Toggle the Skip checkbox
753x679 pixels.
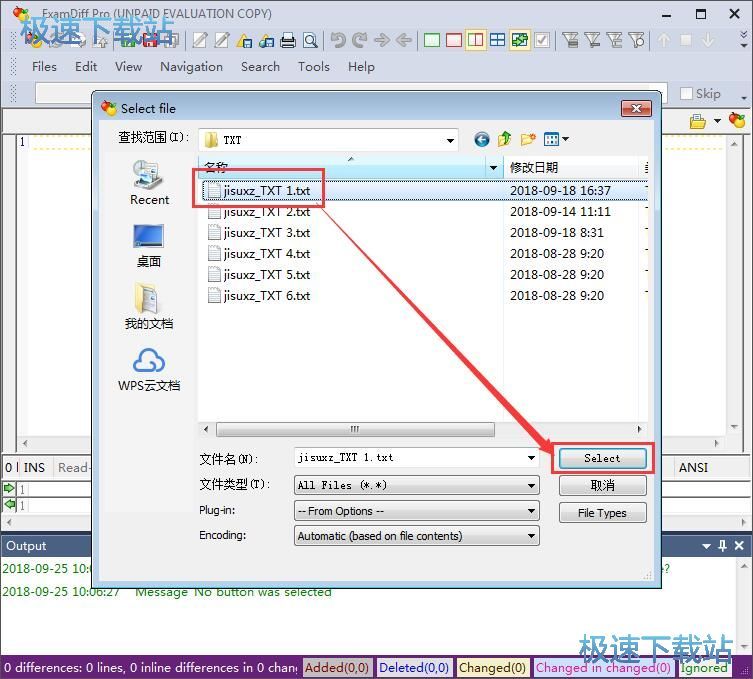(x=686, y=93)
